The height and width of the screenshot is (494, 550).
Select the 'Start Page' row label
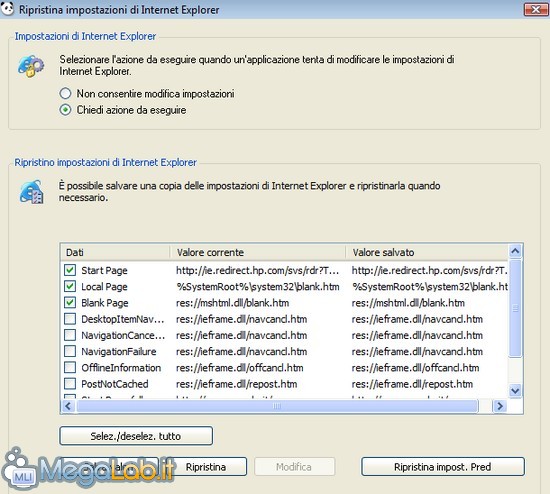click(x=104, y=271)
